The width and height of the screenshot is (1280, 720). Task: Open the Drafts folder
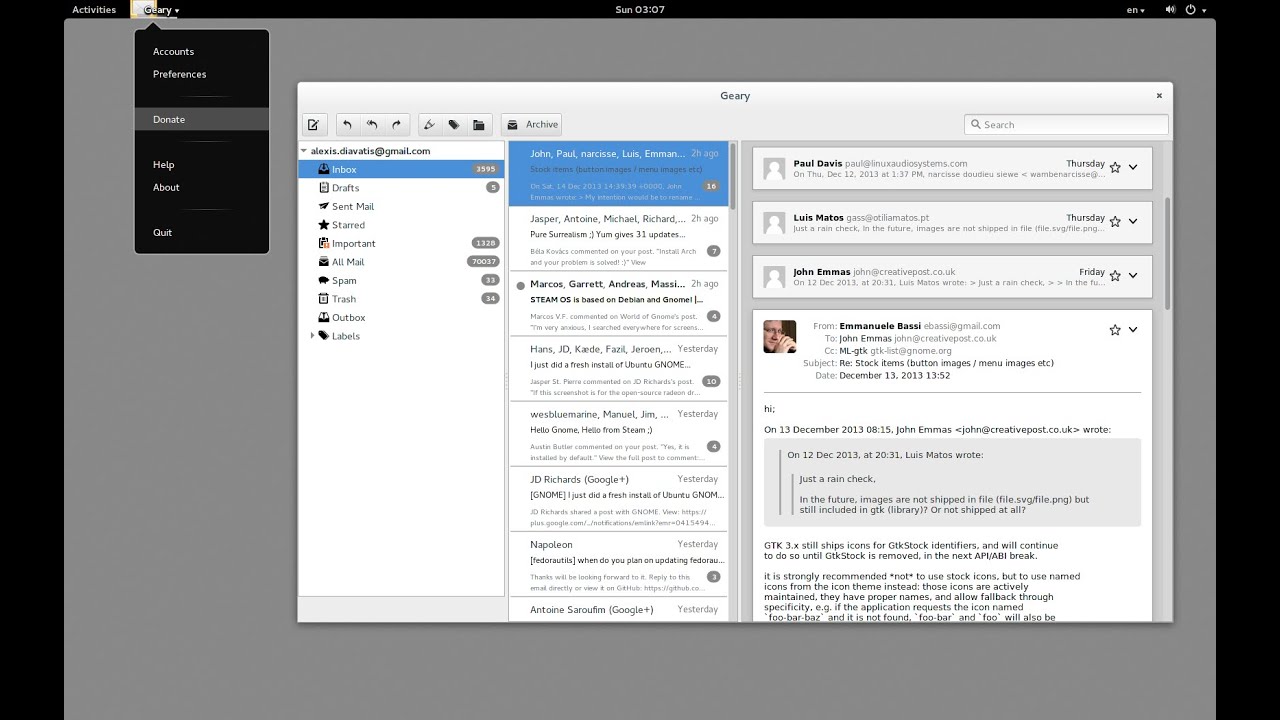(401, 188)
